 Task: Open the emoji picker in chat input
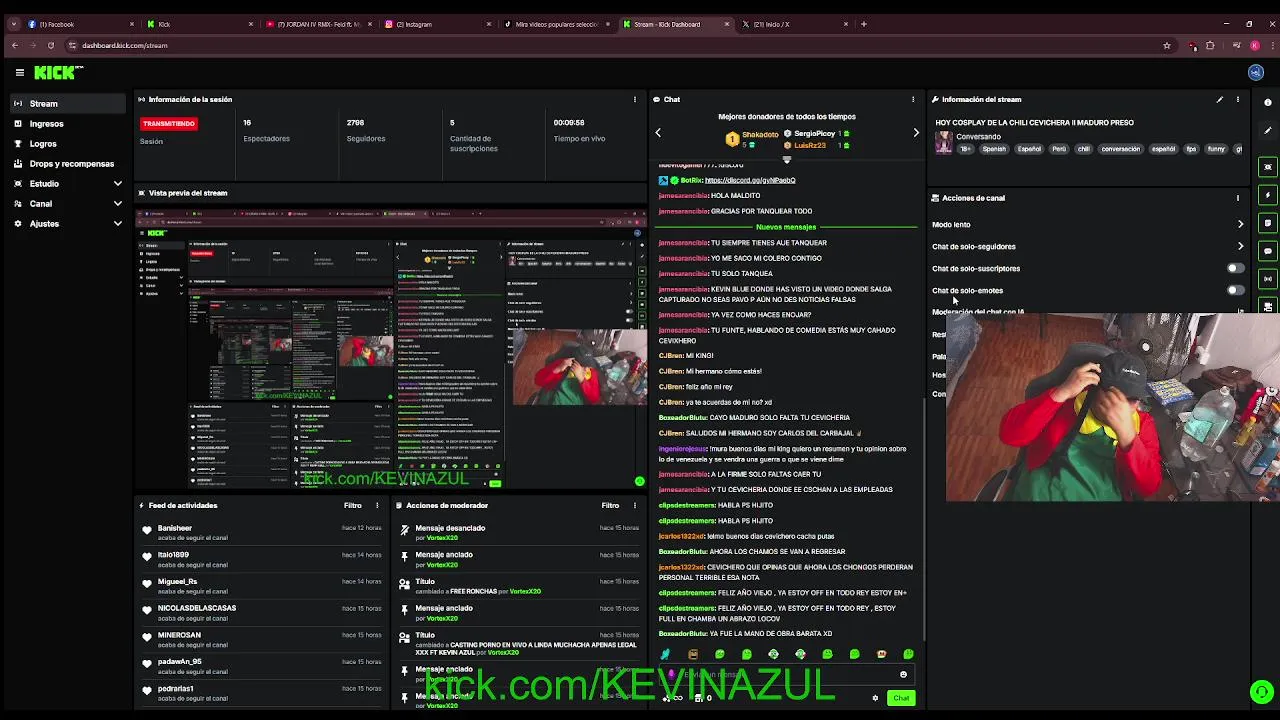903,674
